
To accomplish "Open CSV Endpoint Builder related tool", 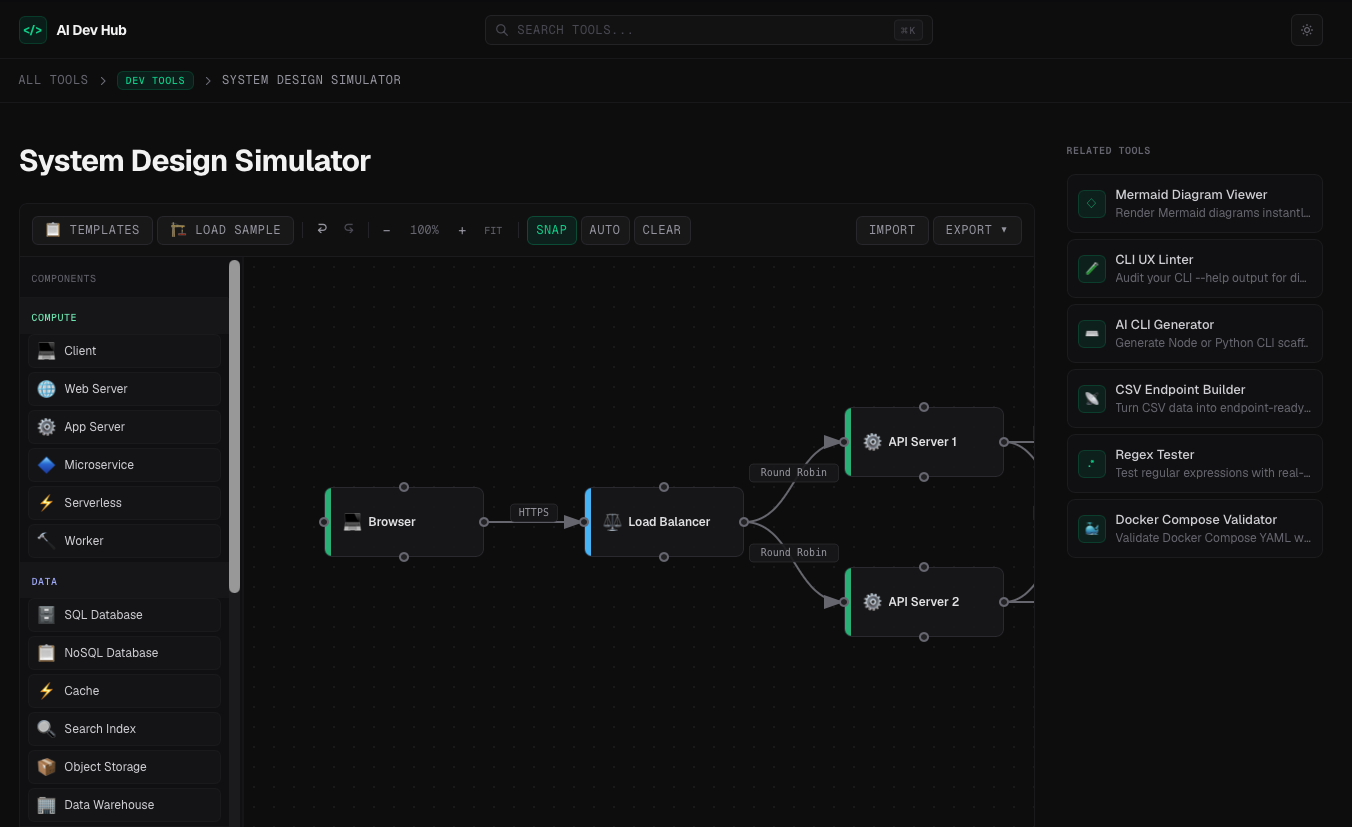I will pos(1195,399).
